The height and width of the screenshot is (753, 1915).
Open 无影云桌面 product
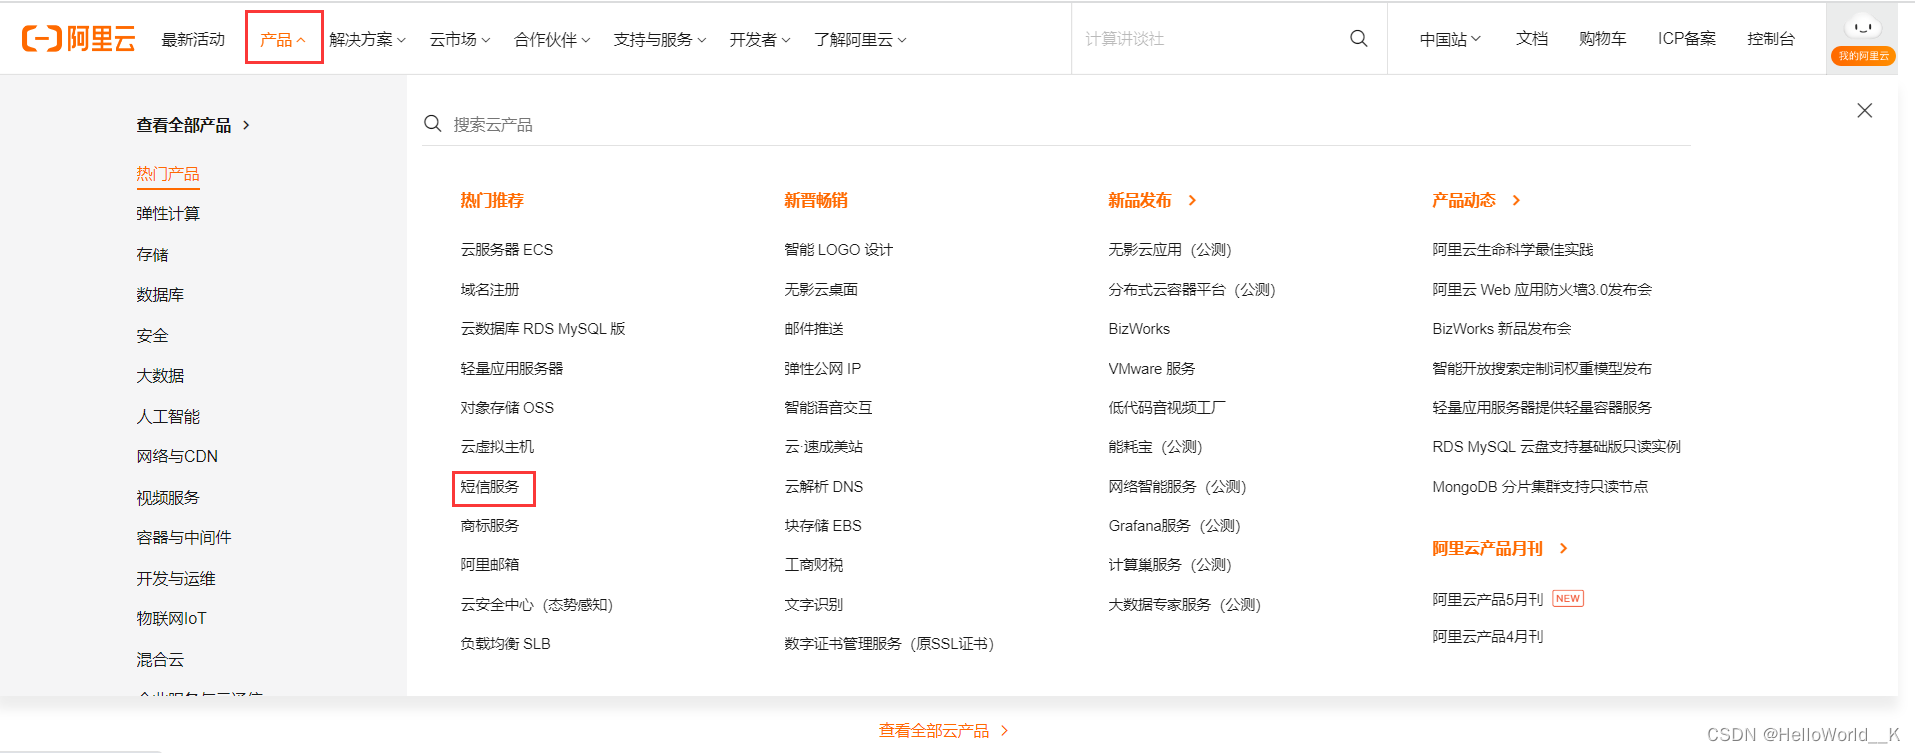coord(821,290)
